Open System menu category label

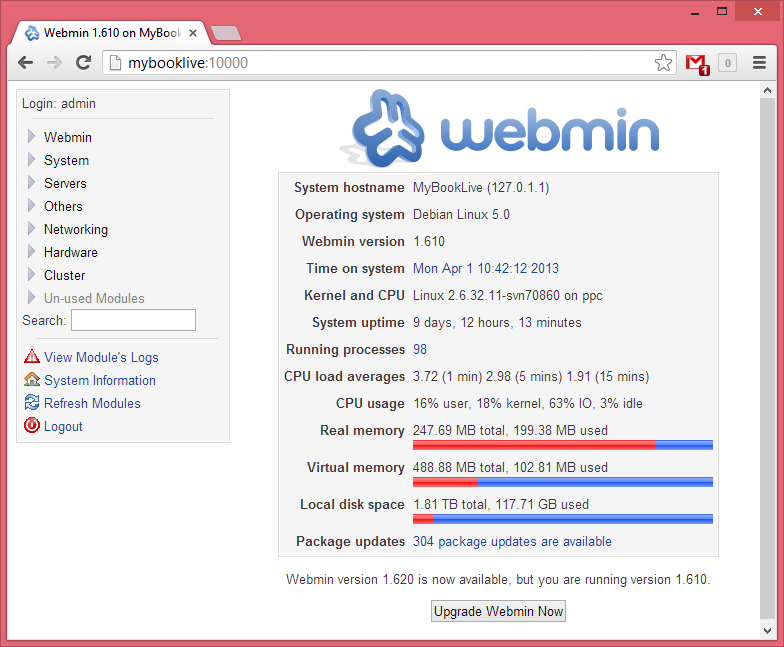(66, 160)
